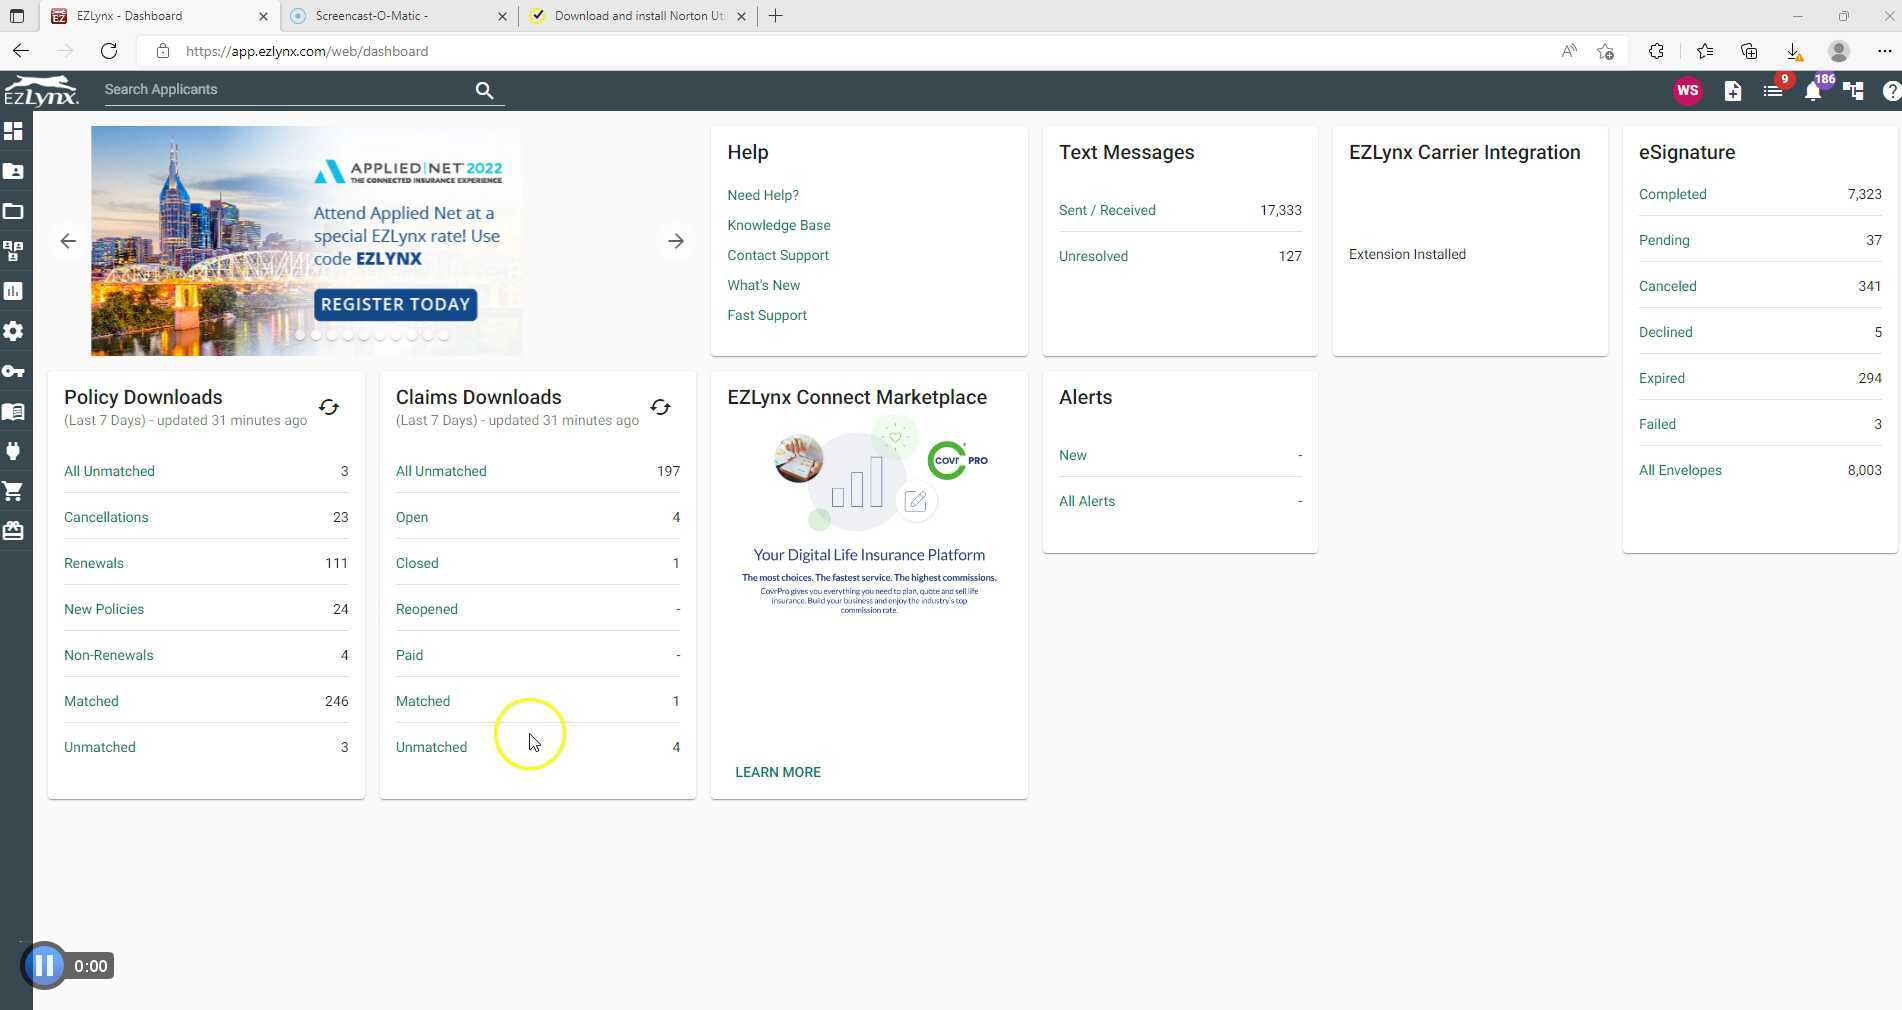Refresh the Claims Downloads widget
Viewport: 1902px width, 1010px height.
point(661,407)
